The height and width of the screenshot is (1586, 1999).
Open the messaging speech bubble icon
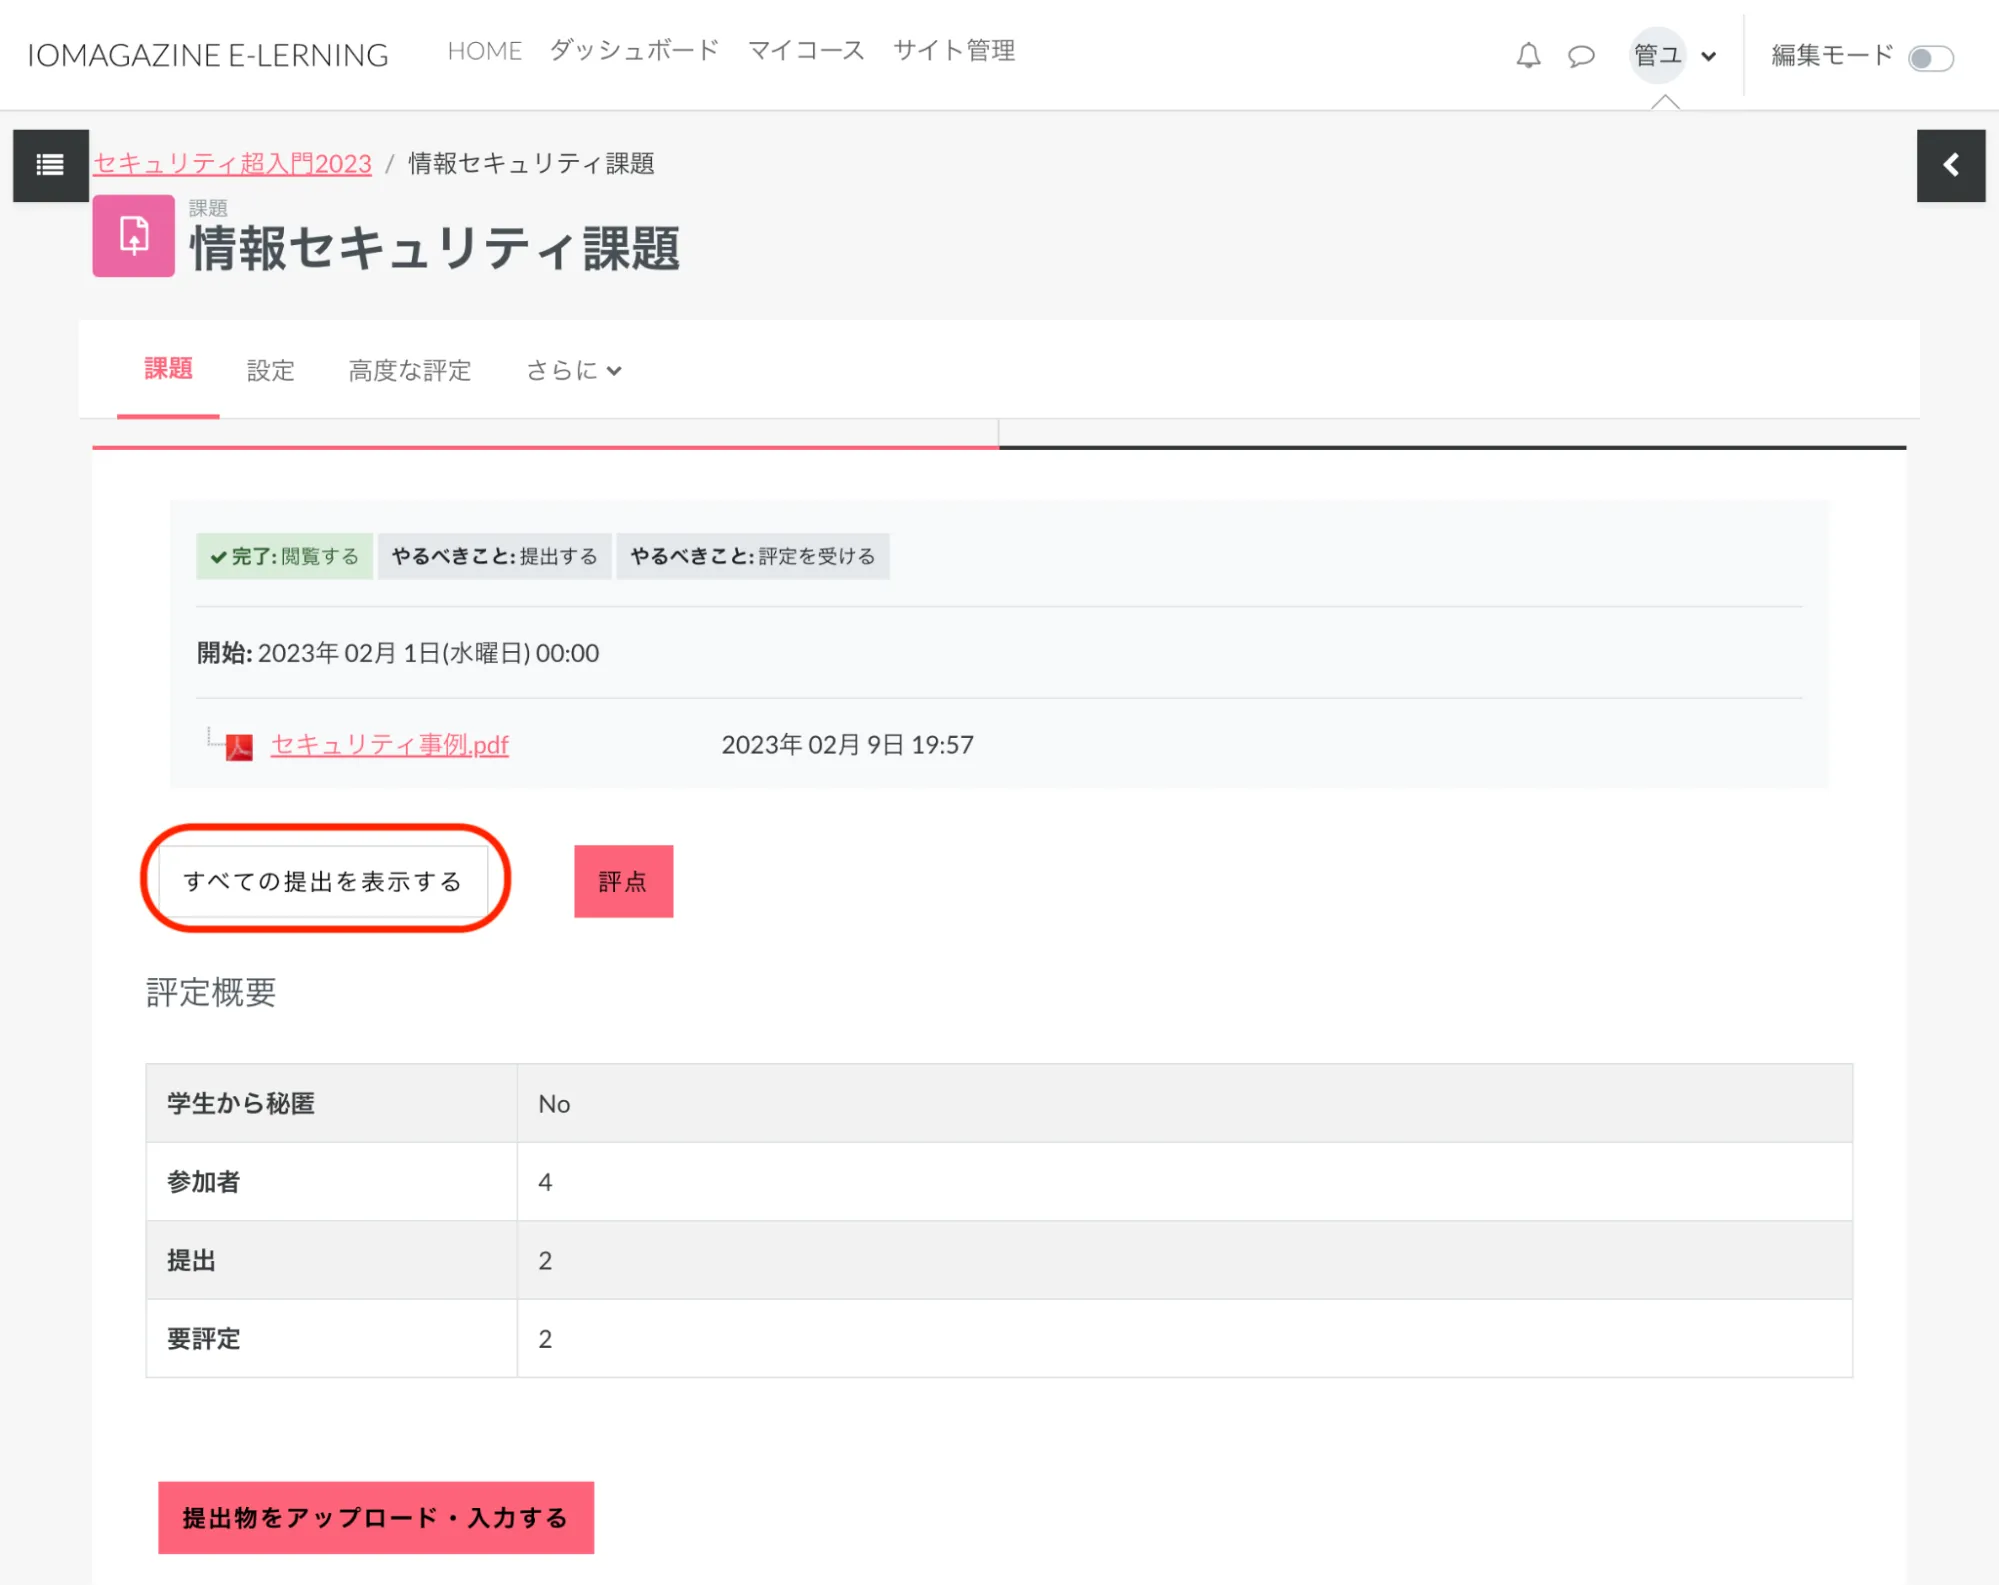click(x=1580, y=56)
